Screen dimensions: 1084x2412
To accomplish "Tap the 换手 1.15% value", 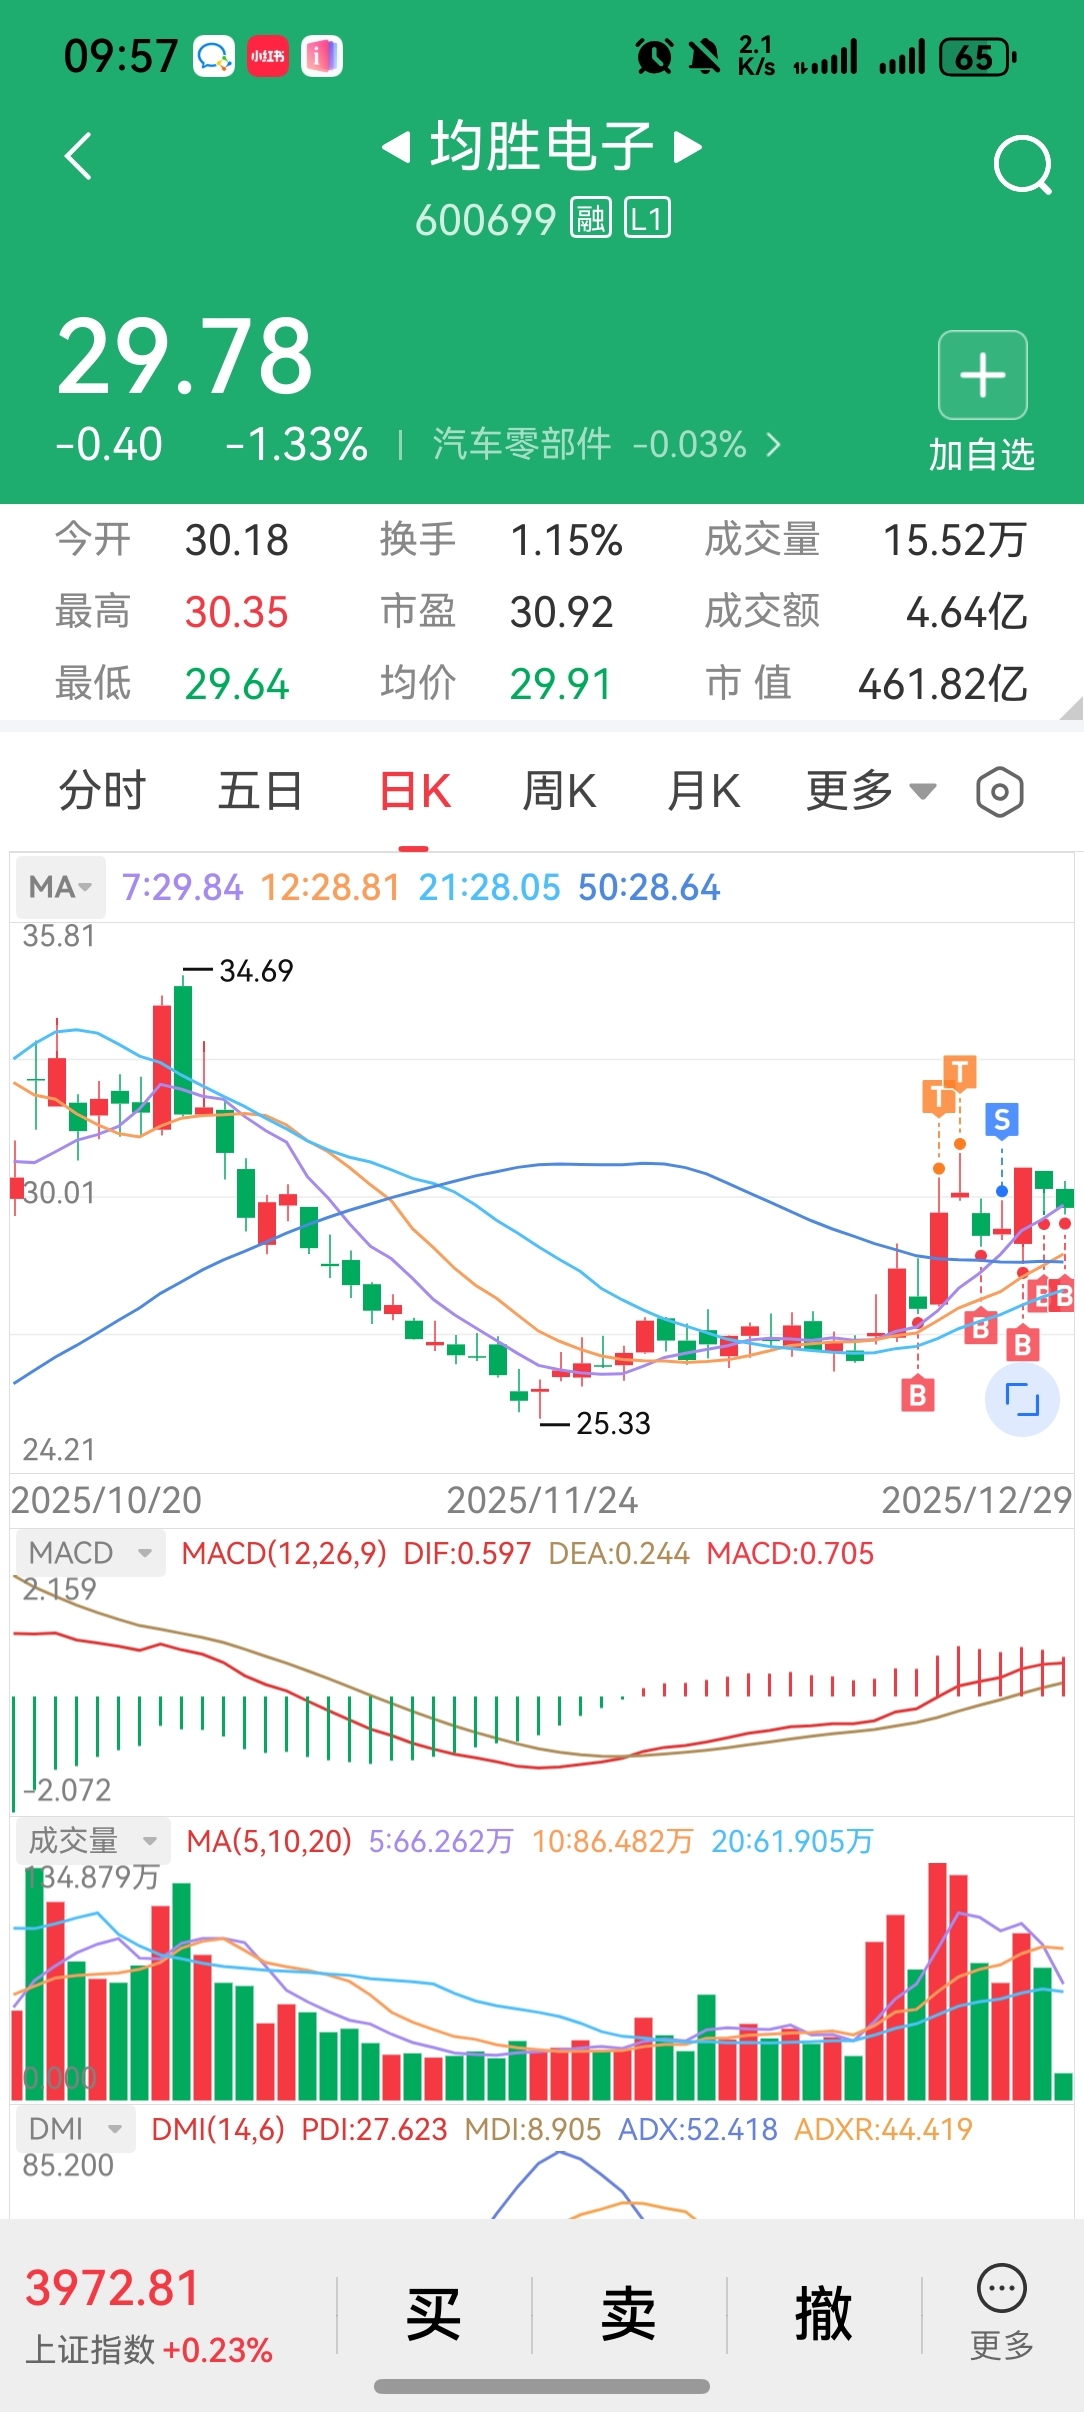I will click(566, 540).
